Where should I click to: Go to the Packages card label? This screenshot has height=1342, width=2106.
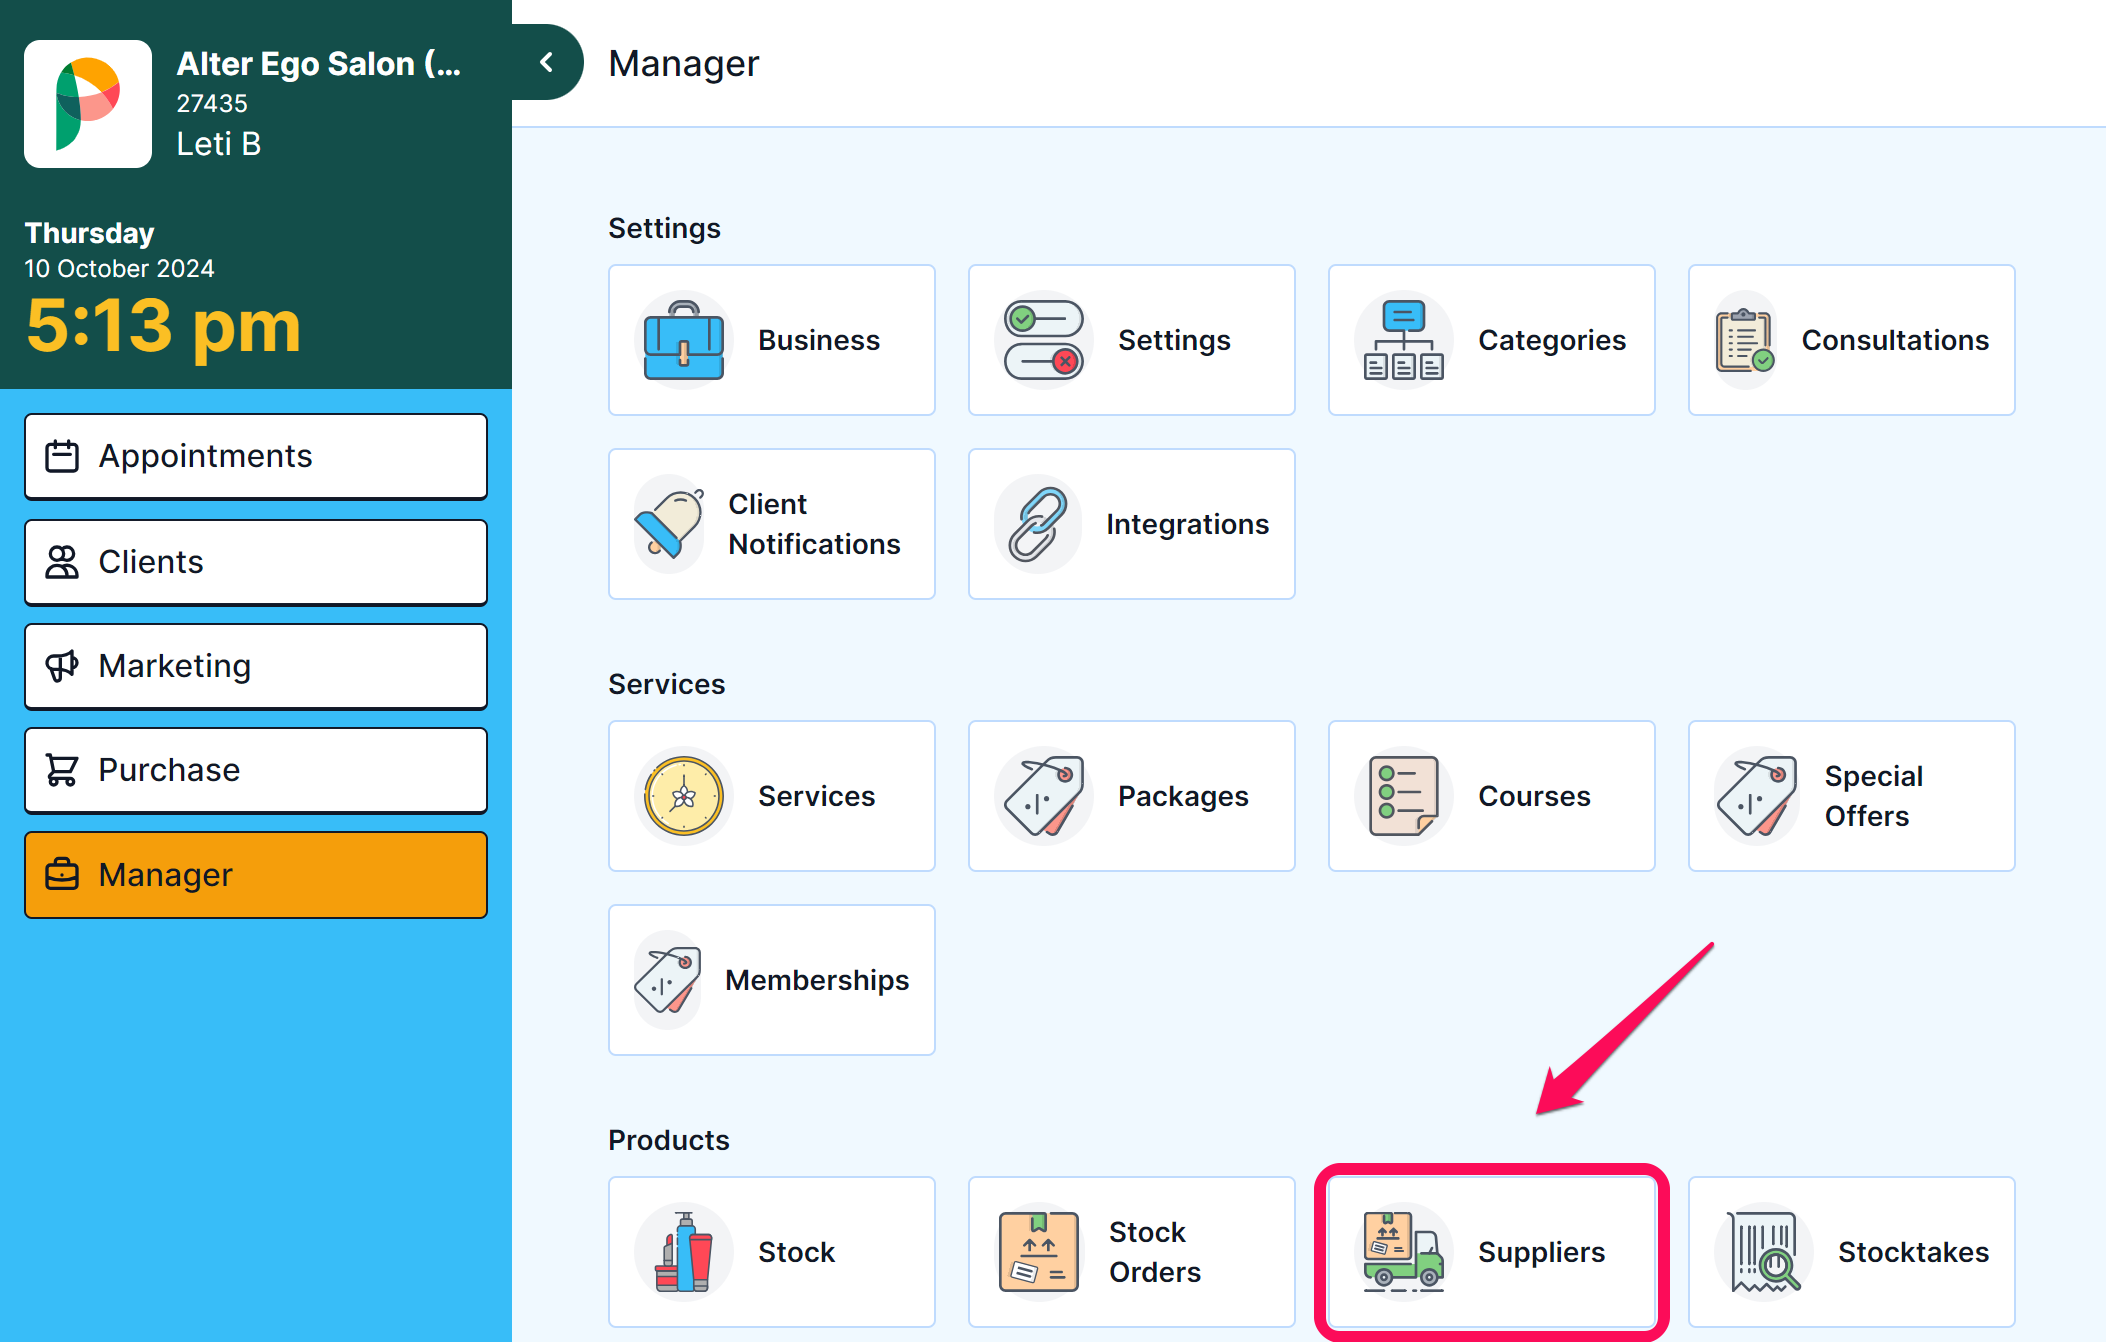[x=1183, y=796]
